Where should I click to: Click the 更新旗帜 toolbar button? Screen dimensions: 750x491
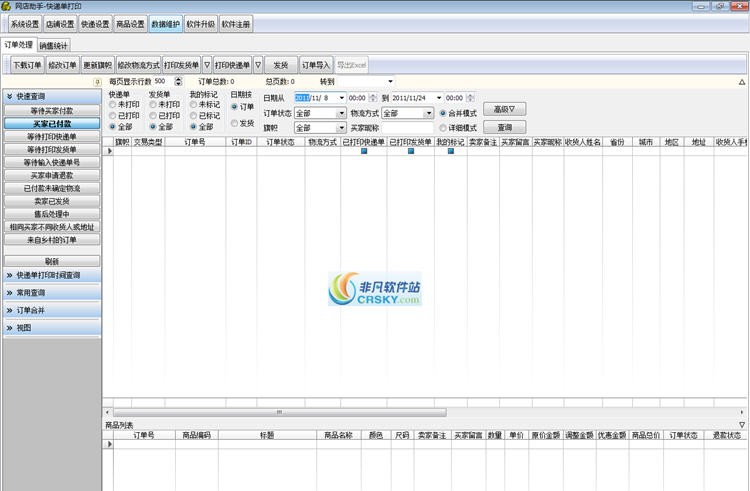pyautogui.click(x=98, y=64)
